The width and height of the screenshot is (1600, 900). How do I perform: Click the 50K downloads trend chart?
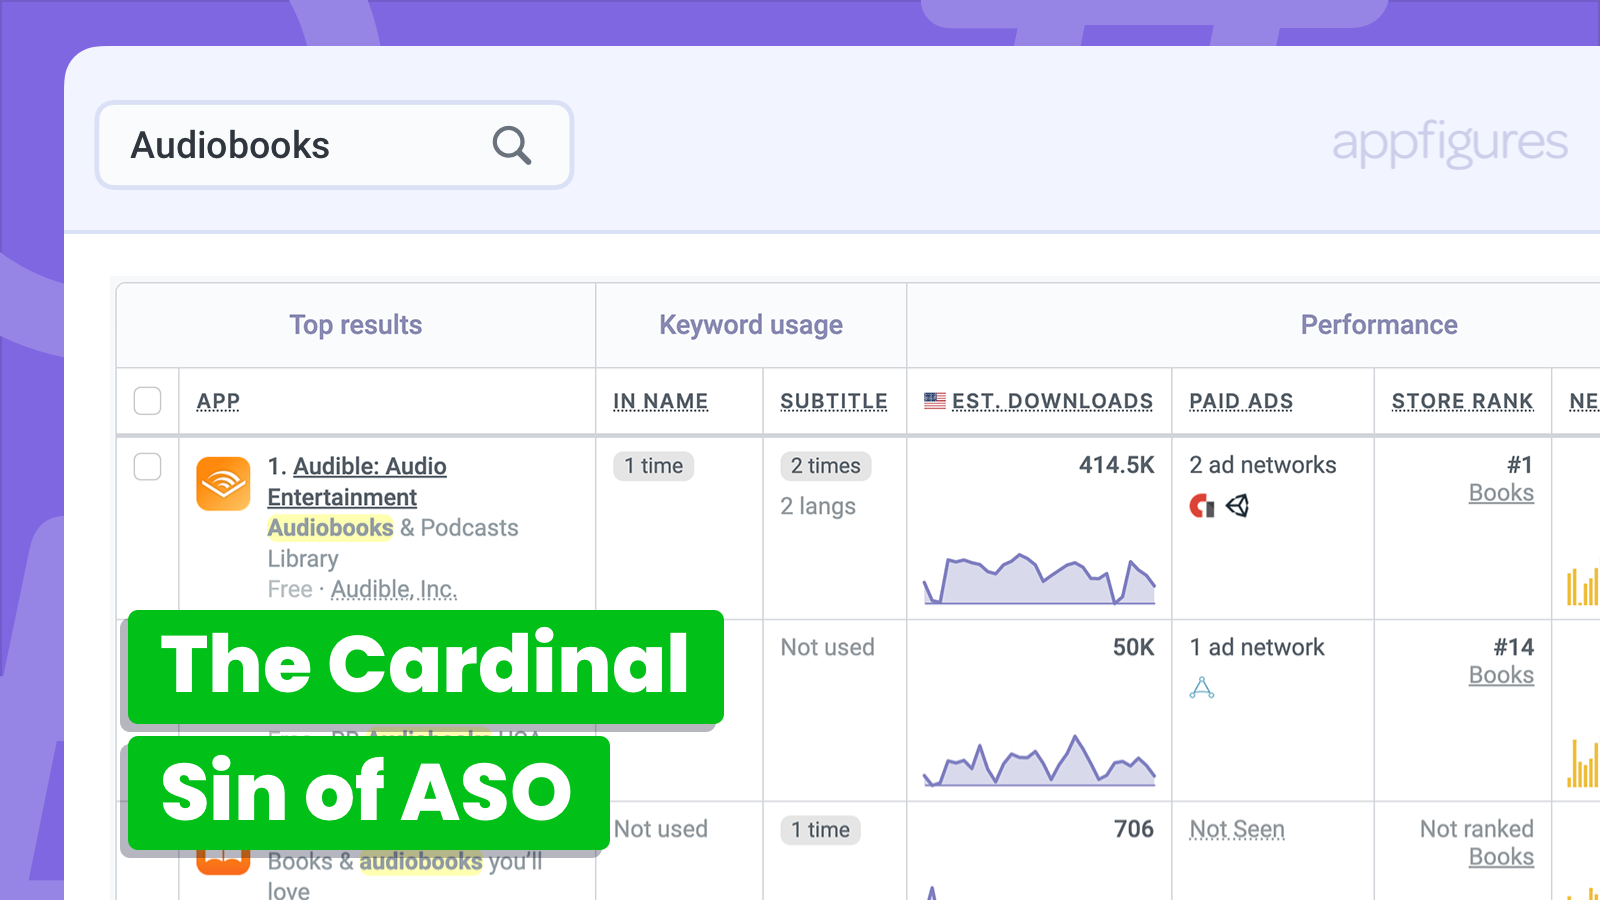click(1039, 761)
